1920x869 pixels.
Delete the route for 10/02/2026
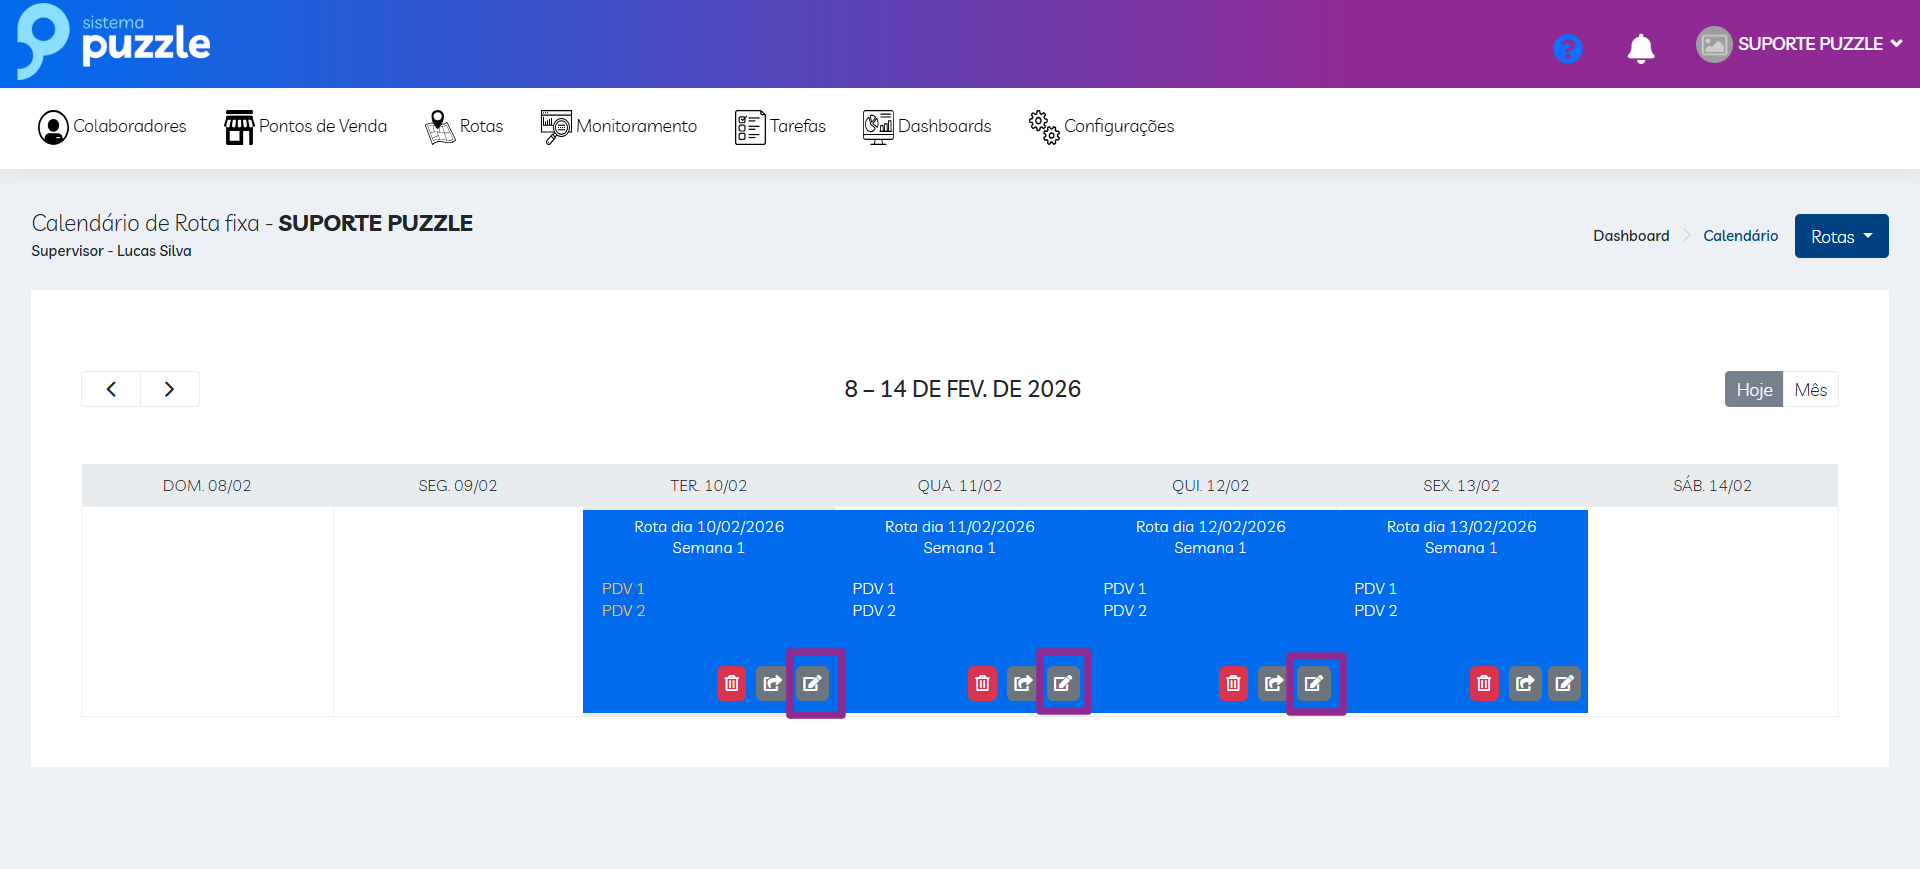coord(732,683)
